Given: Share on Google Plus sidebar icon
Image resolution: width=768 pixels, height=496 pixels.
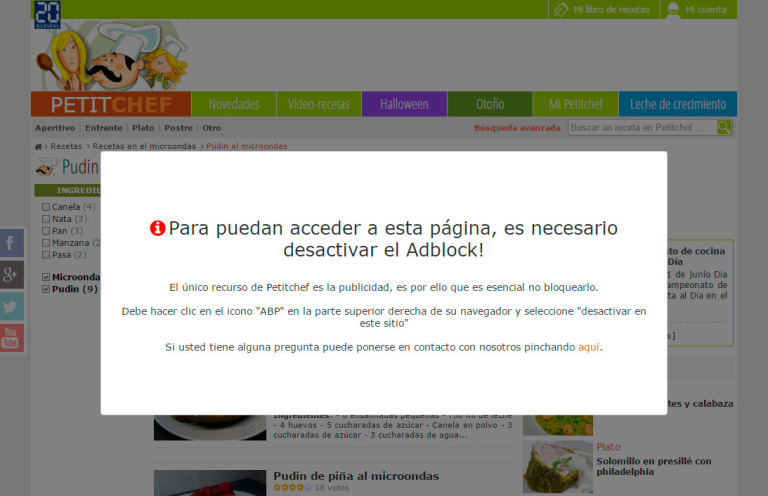Looking at the screenshot, I should tap(12, 275).
